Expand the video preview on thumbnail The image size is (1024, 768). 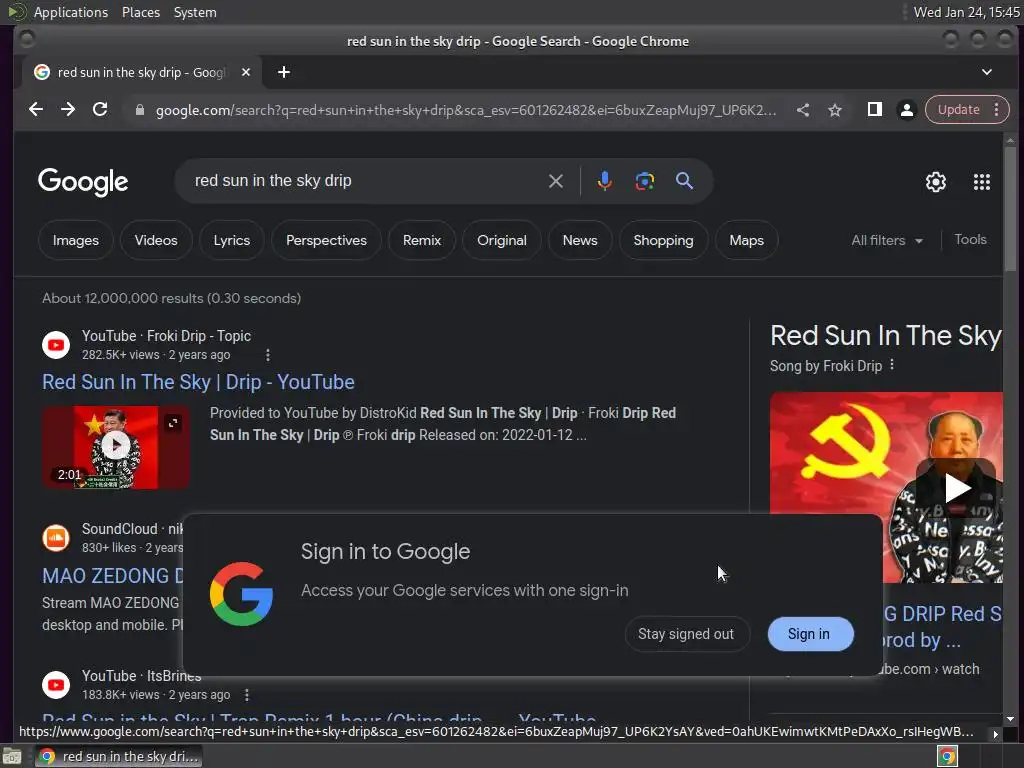173,423
